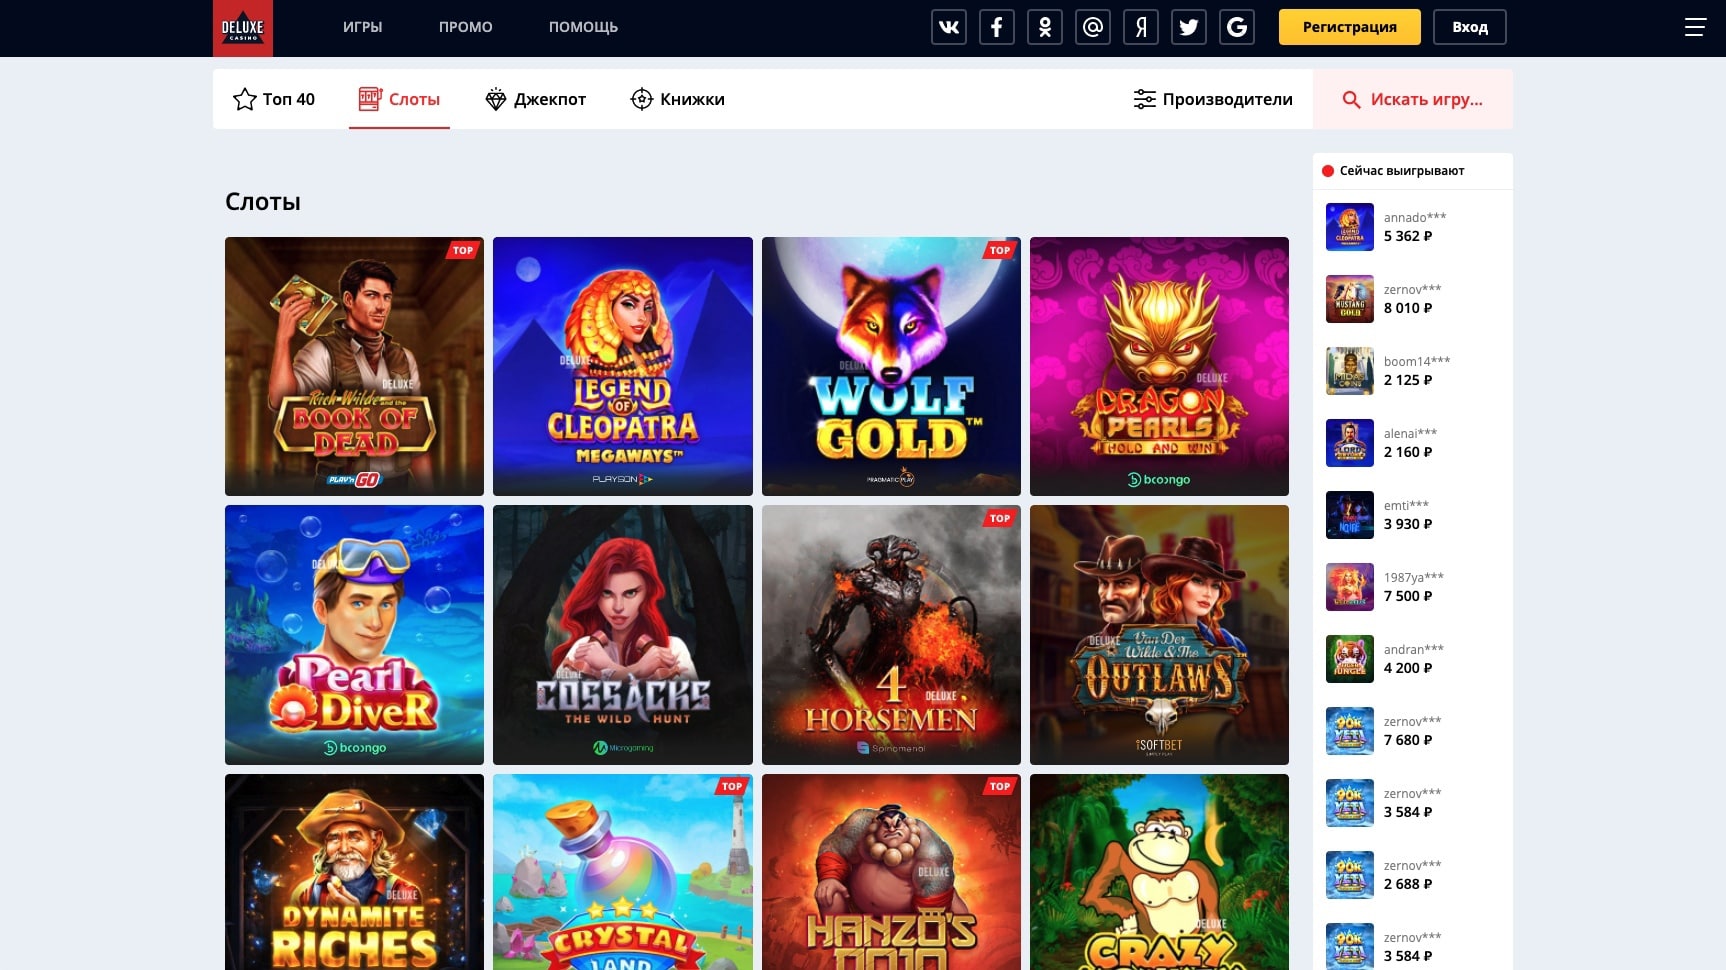This screenshot has width=1726, height=970.
Task: Open the Производители filter list
Action: [x=1212, y=99]
